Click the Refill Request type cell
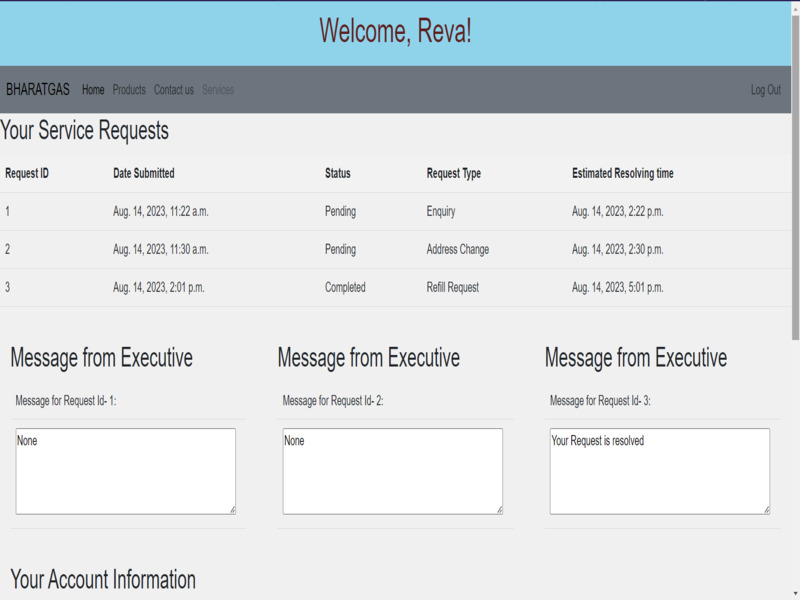The height and width of the screenshot is (600, 800). 452,288
